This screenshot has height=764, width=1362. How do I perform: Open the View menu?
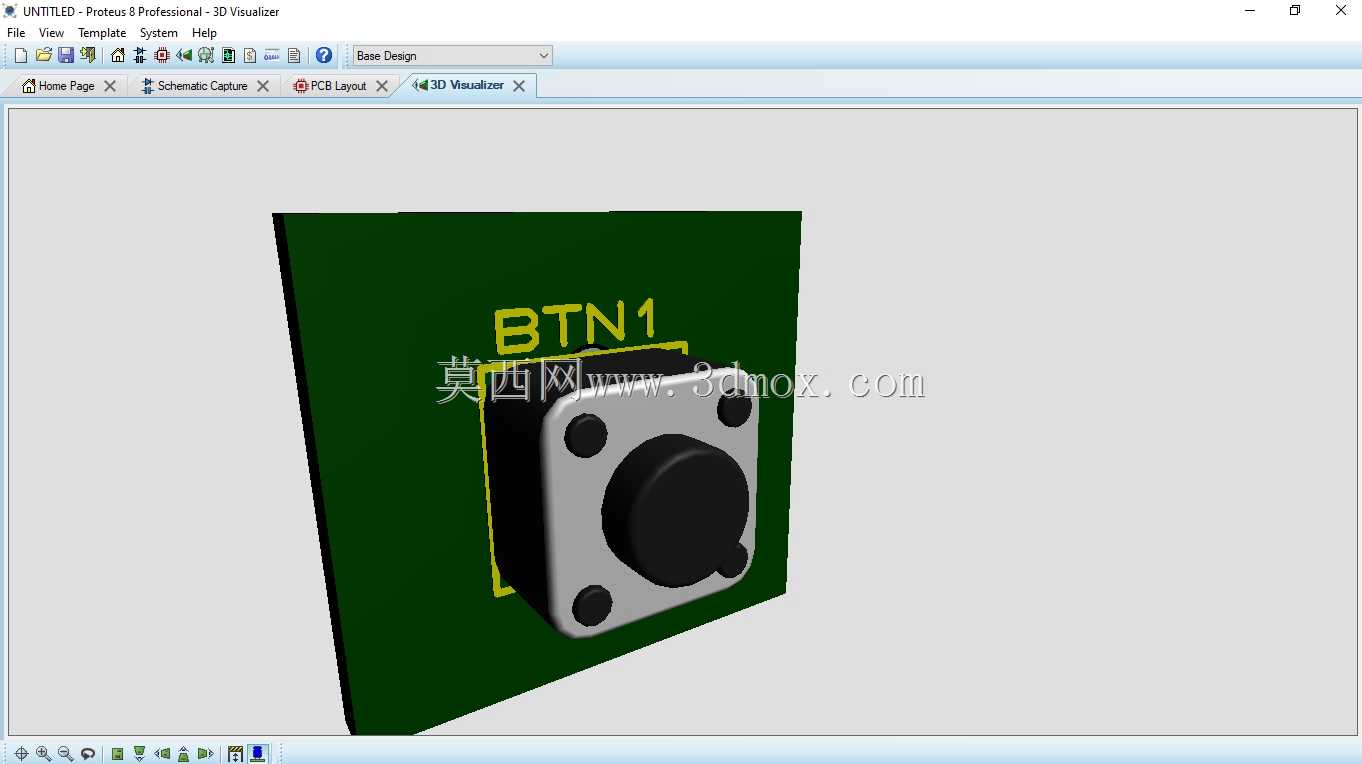tap(51, 33)
